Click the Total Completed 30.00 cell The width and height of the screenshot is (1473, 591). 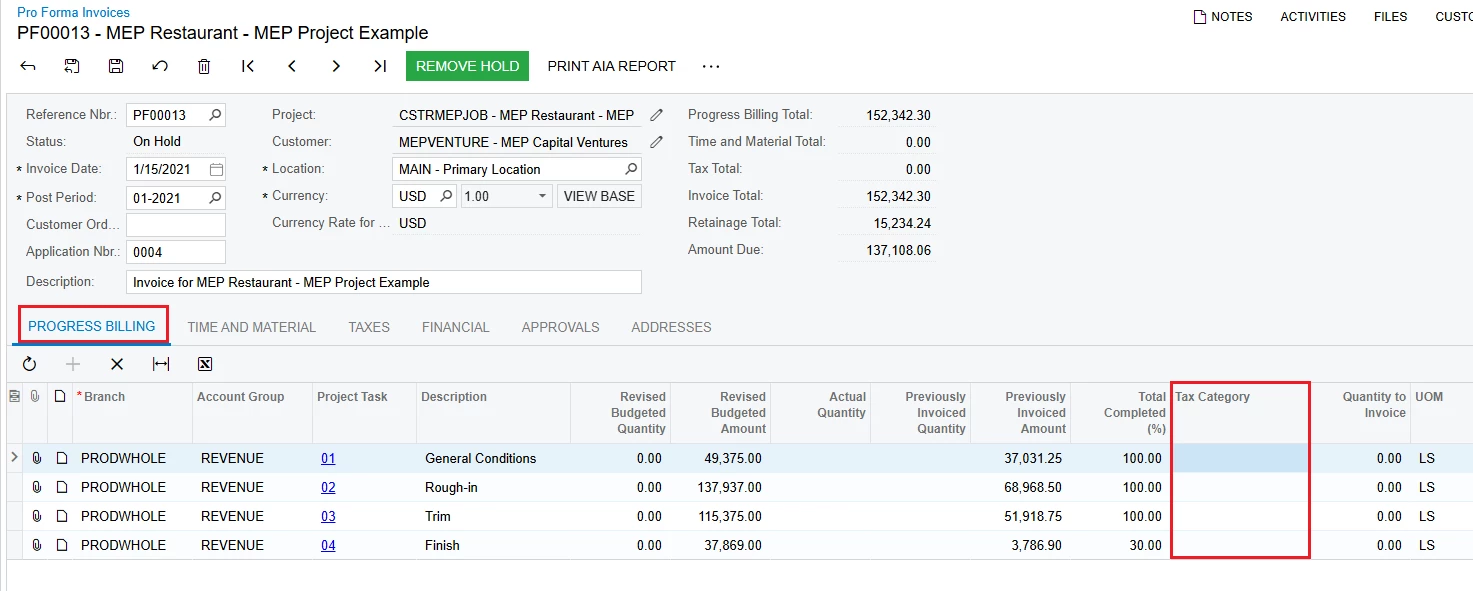(1120, 545)
